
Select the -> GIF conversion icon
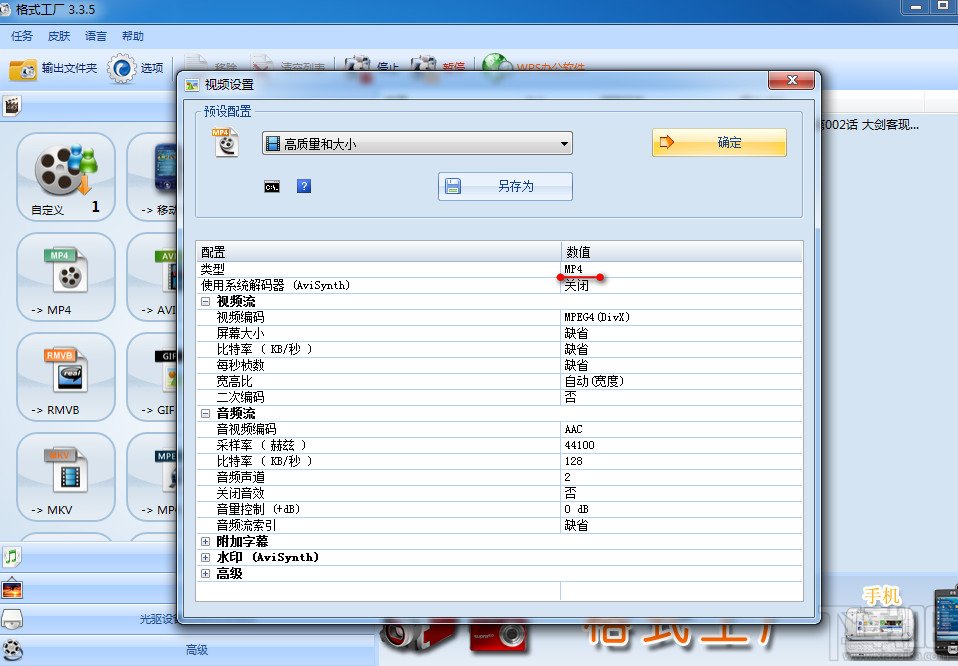pos(166,370)
